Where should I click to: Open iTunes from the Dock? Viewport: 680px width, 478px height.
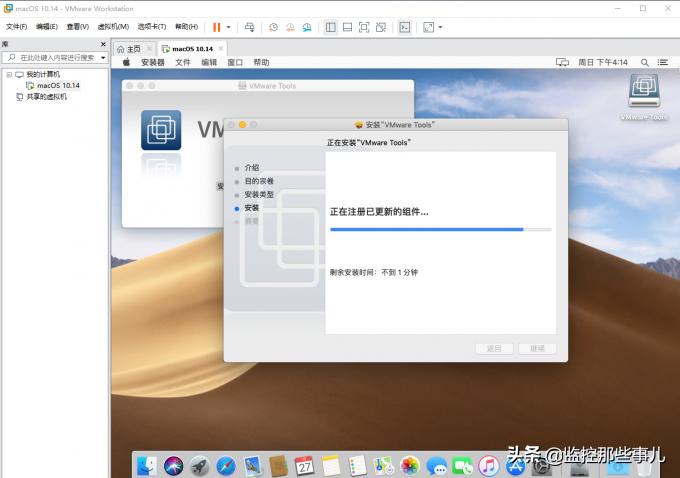[489, 467]
